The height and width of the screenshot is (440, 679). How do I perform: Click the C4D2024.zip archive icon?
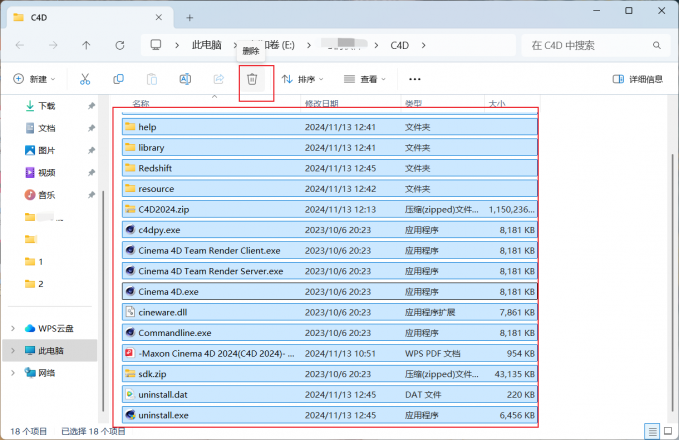130,209
